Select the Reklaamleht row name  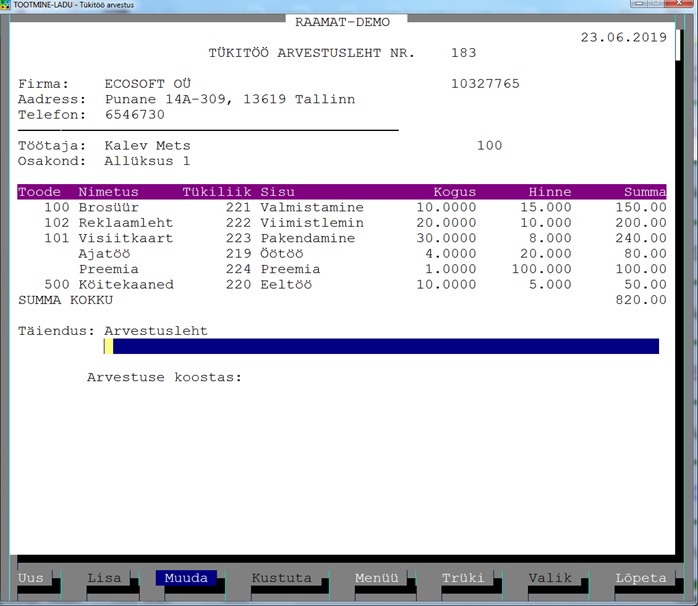[126, 223]
